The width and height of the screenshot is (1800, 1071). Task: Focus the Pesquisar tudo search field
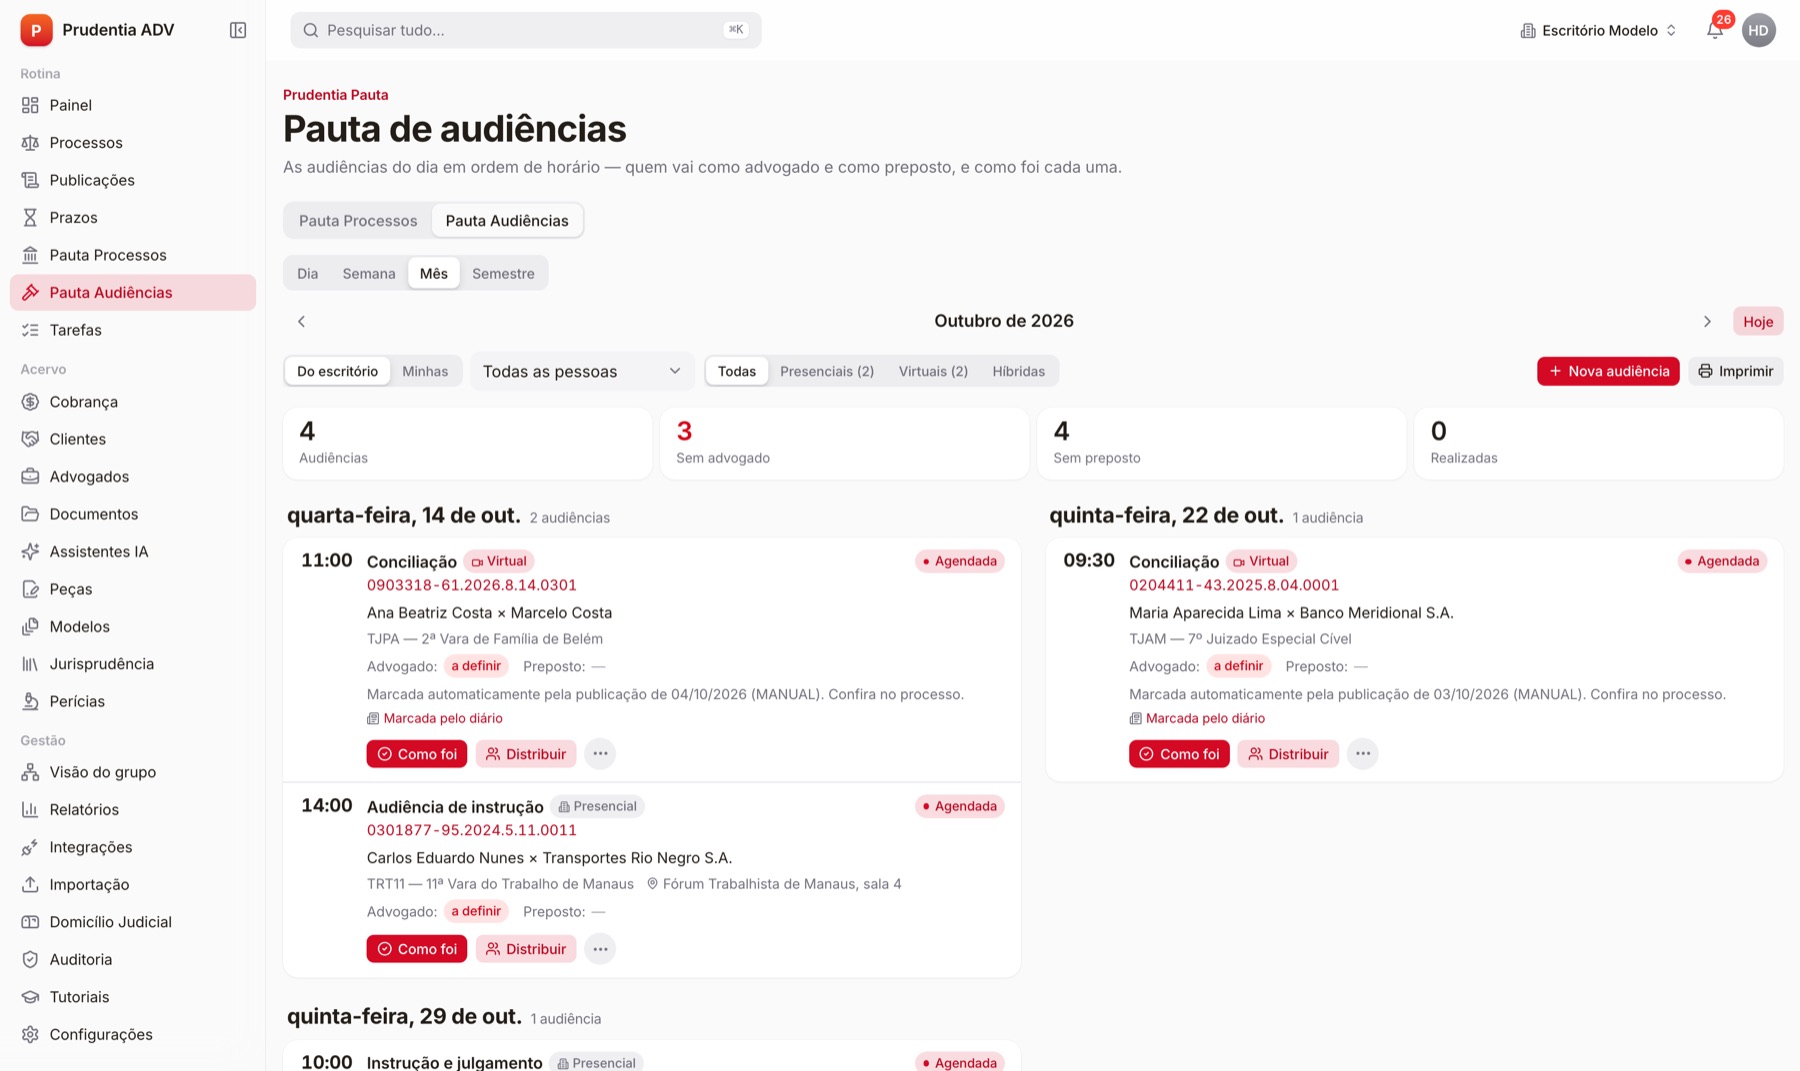click(526, 30)
